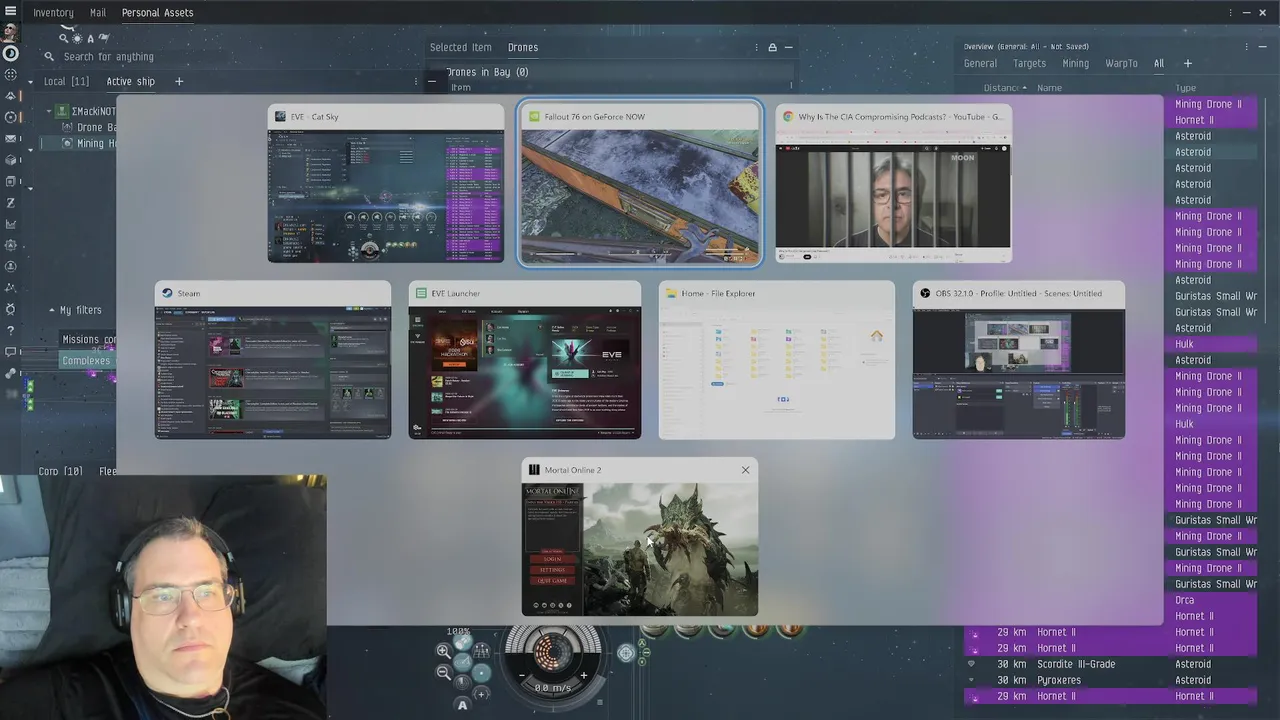The width and height of the screenshot is (1280, 720).
Task: Click the search magnifier beside Search for anything
Action: pyautogui.click(x=49, y=57)
